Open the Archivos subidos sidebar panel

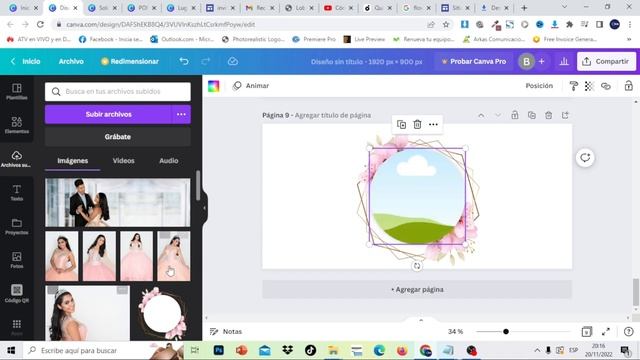(x=17, y=159)
